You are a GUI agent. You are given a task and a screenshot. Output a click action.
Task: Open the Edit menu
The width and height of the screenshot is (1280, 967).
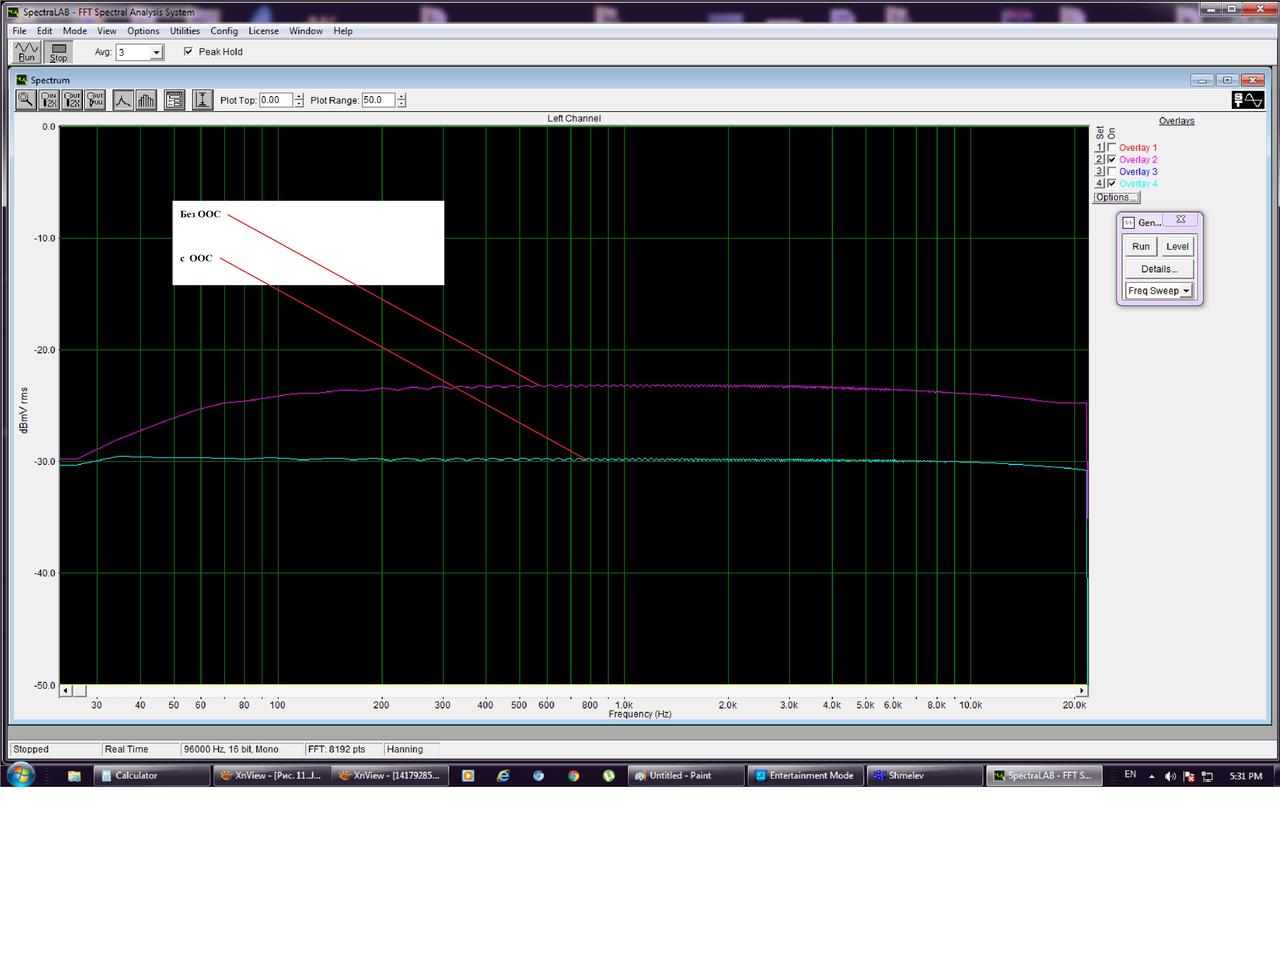[45, 31]
